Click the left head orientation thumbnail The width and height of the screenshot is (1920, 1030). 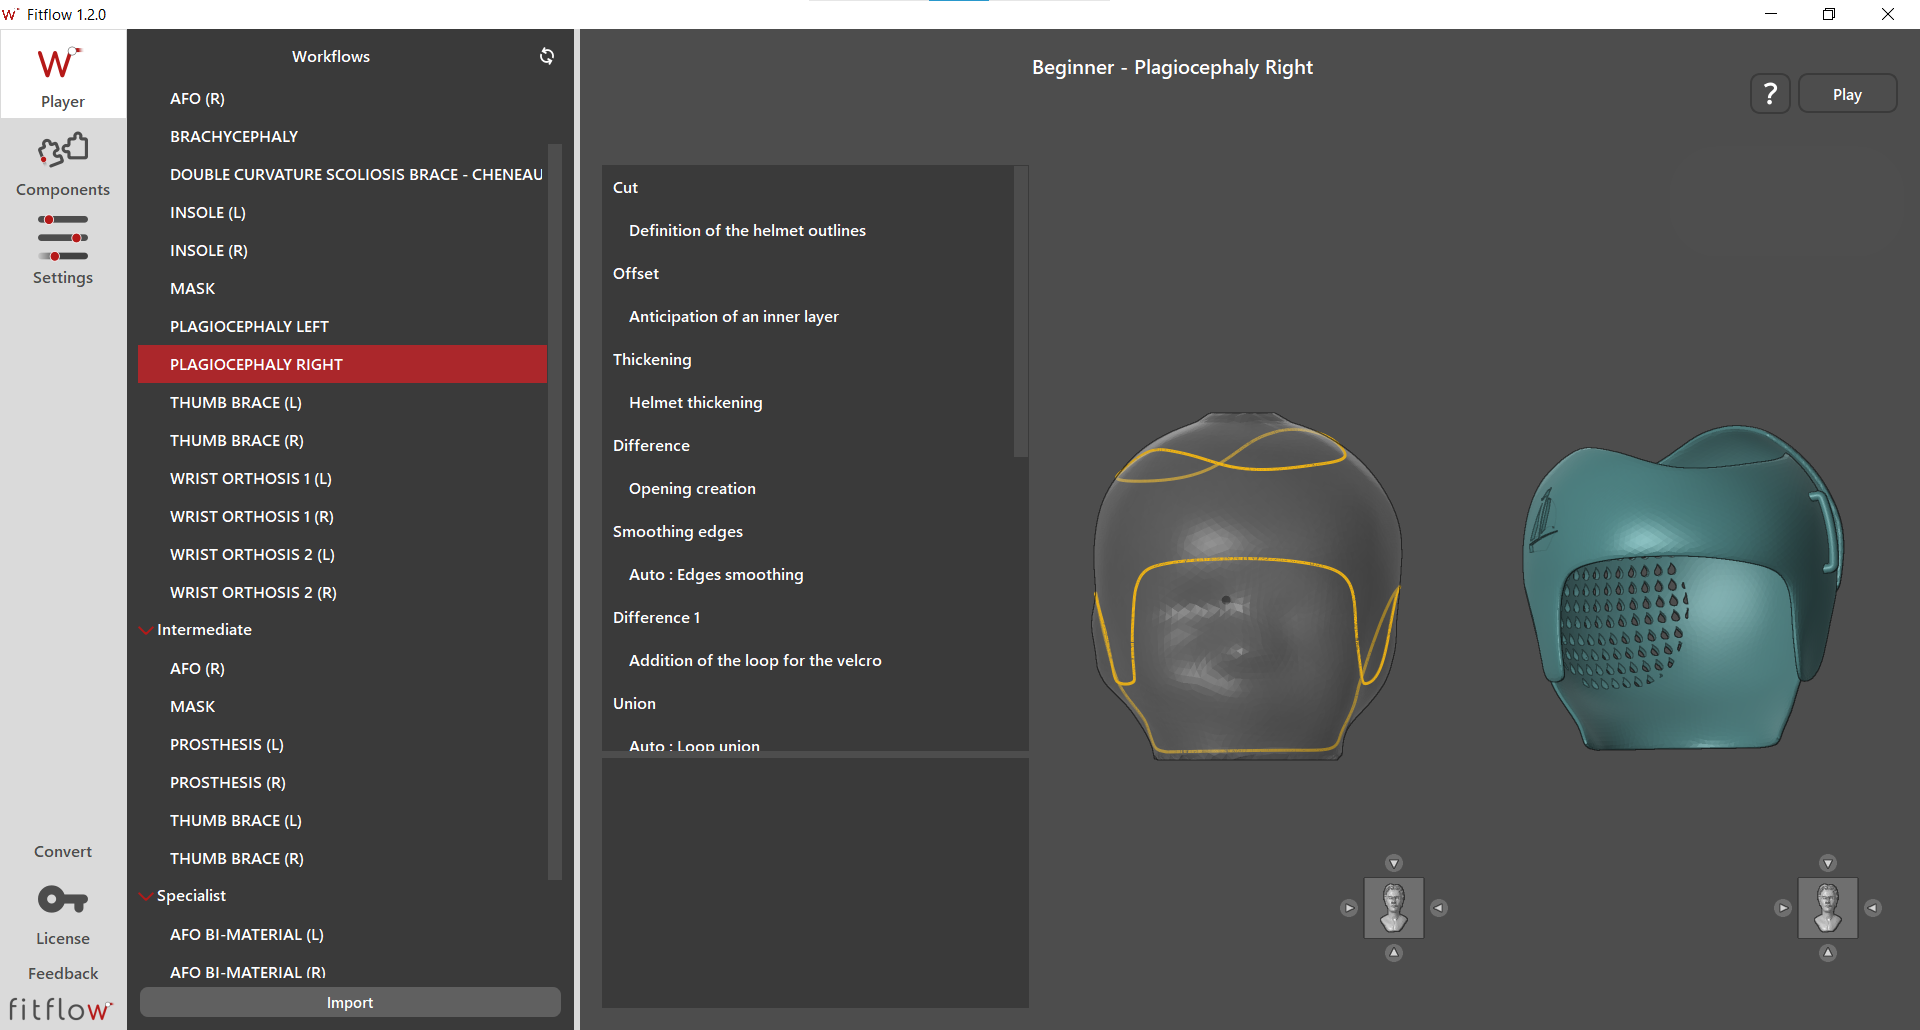click(x=1394, y=908)
